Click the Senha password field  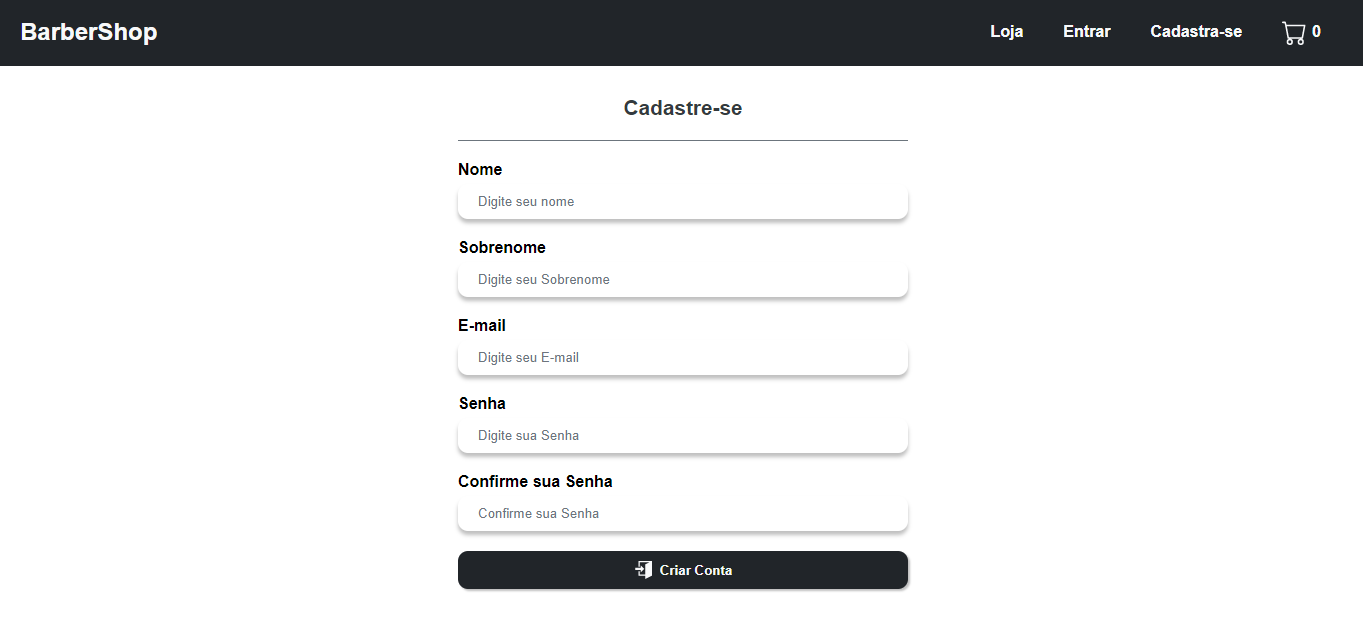click(x=682, y=435)
